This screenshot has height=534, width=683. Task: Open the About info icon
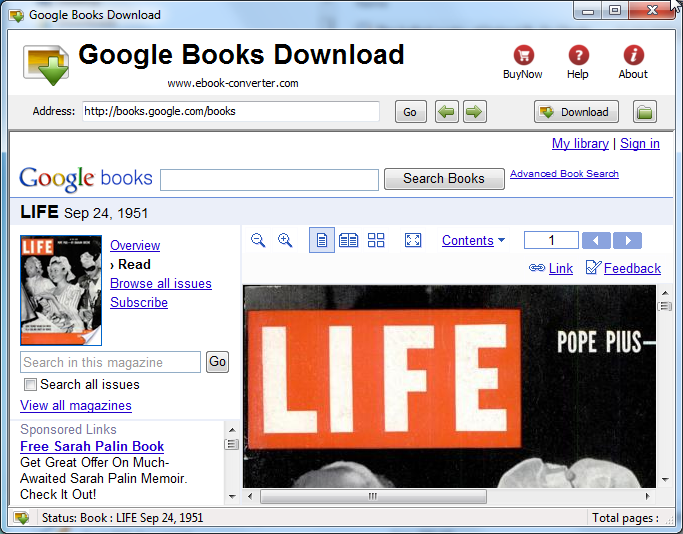coord(633,55)
